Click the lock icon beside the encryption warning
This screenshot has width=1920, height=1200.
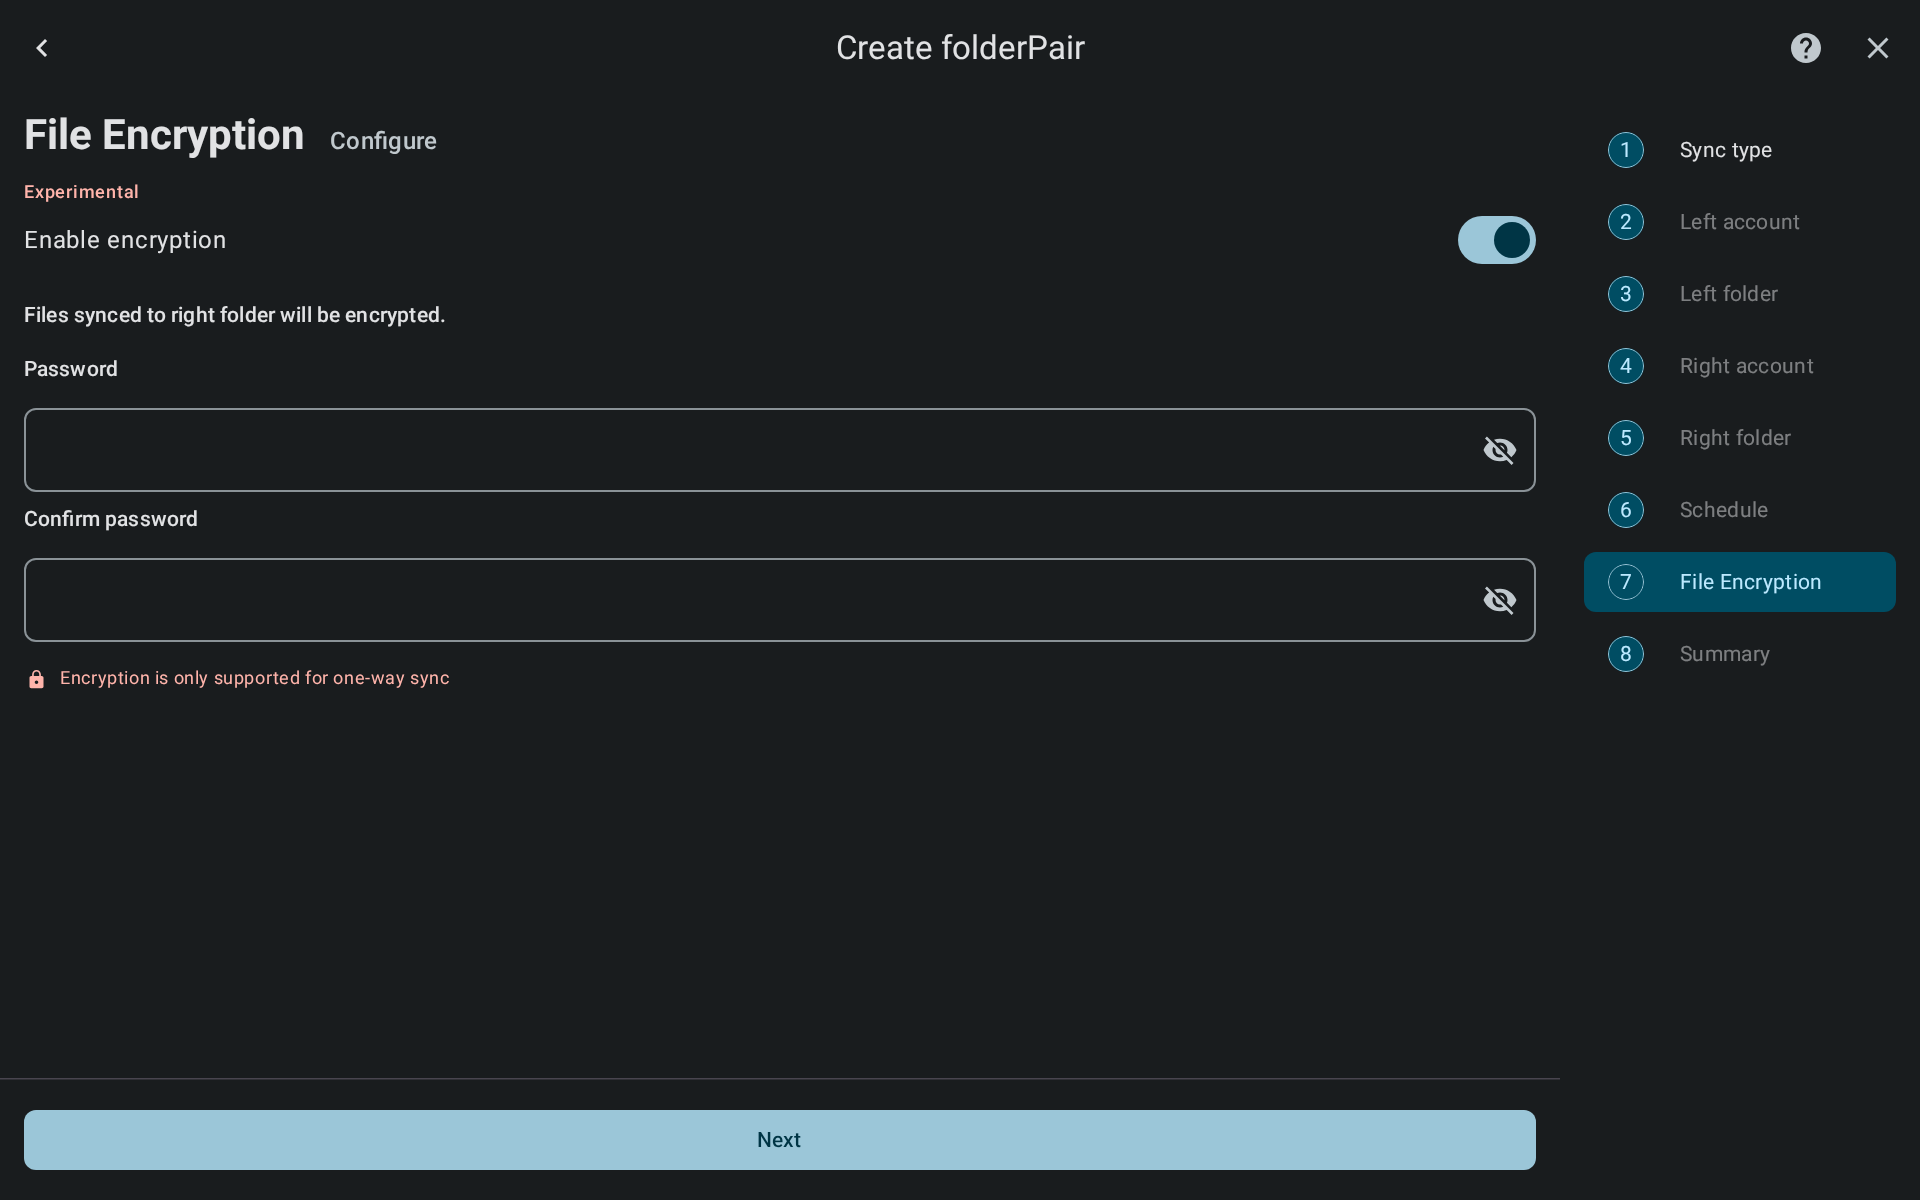coord(37,679)
